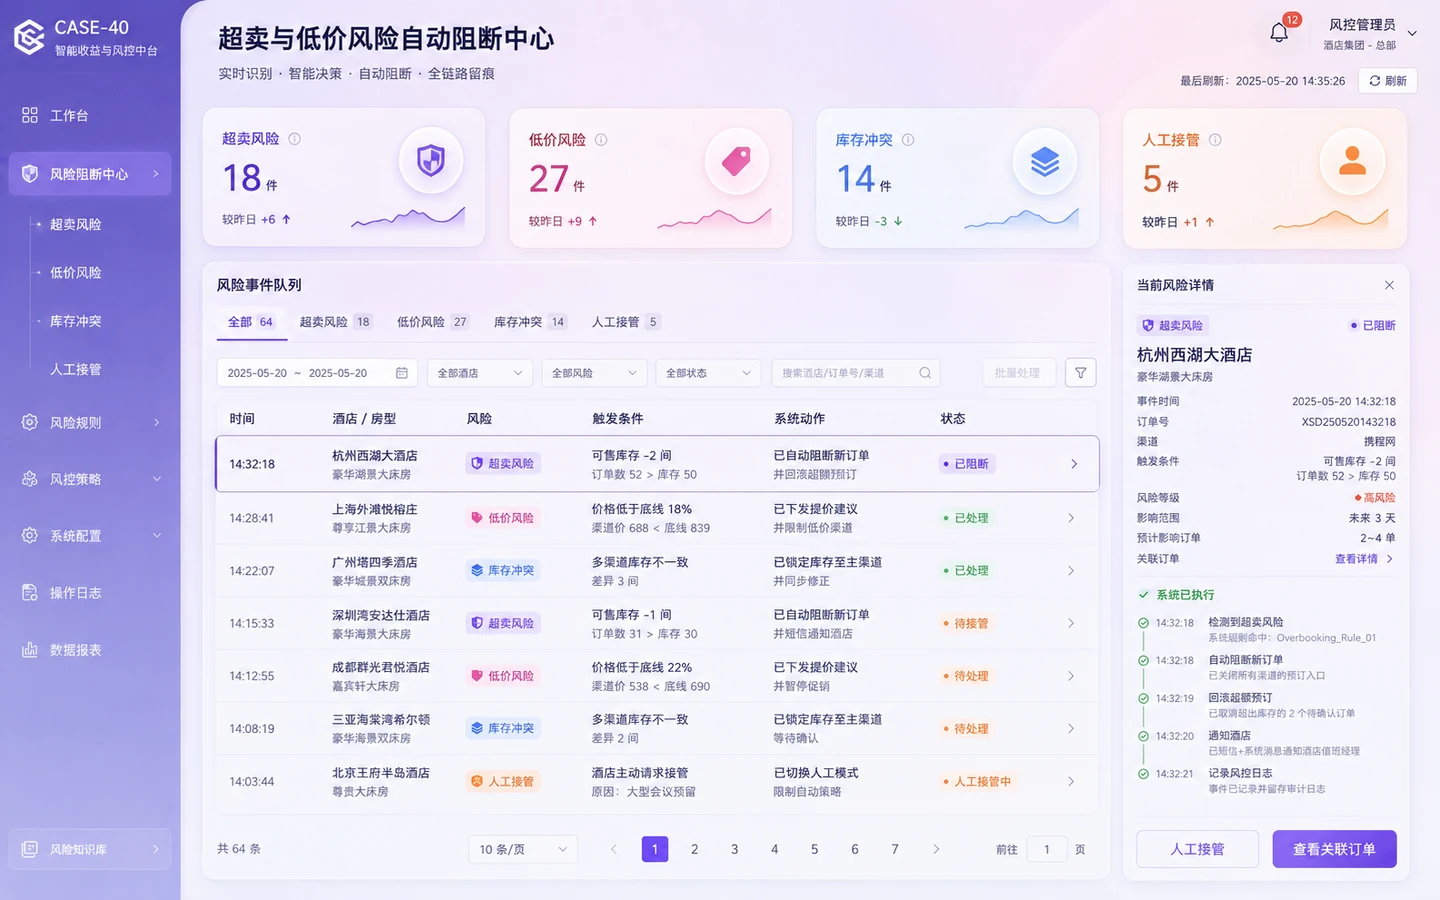Go to the next page arrow
Screen dimensions: 1440x900
coord(936,849)
